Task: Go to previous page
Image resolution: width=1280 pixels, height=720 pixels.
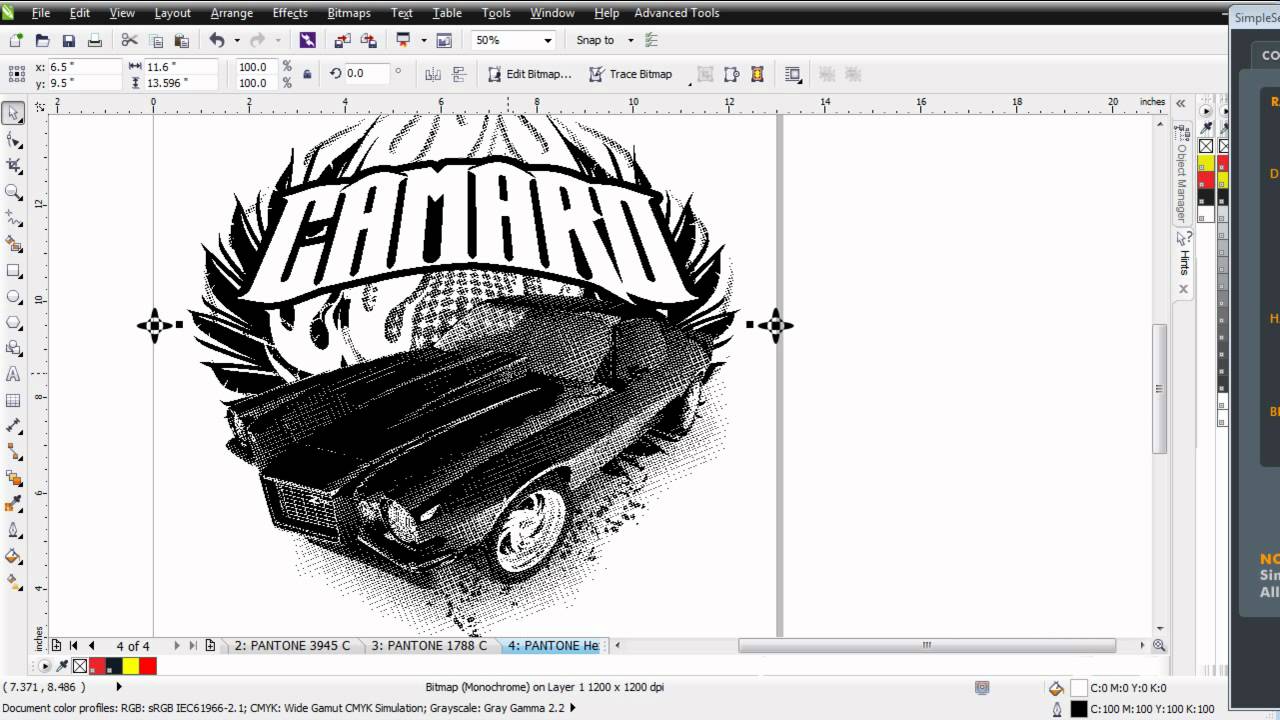Action: coord(92,646)
